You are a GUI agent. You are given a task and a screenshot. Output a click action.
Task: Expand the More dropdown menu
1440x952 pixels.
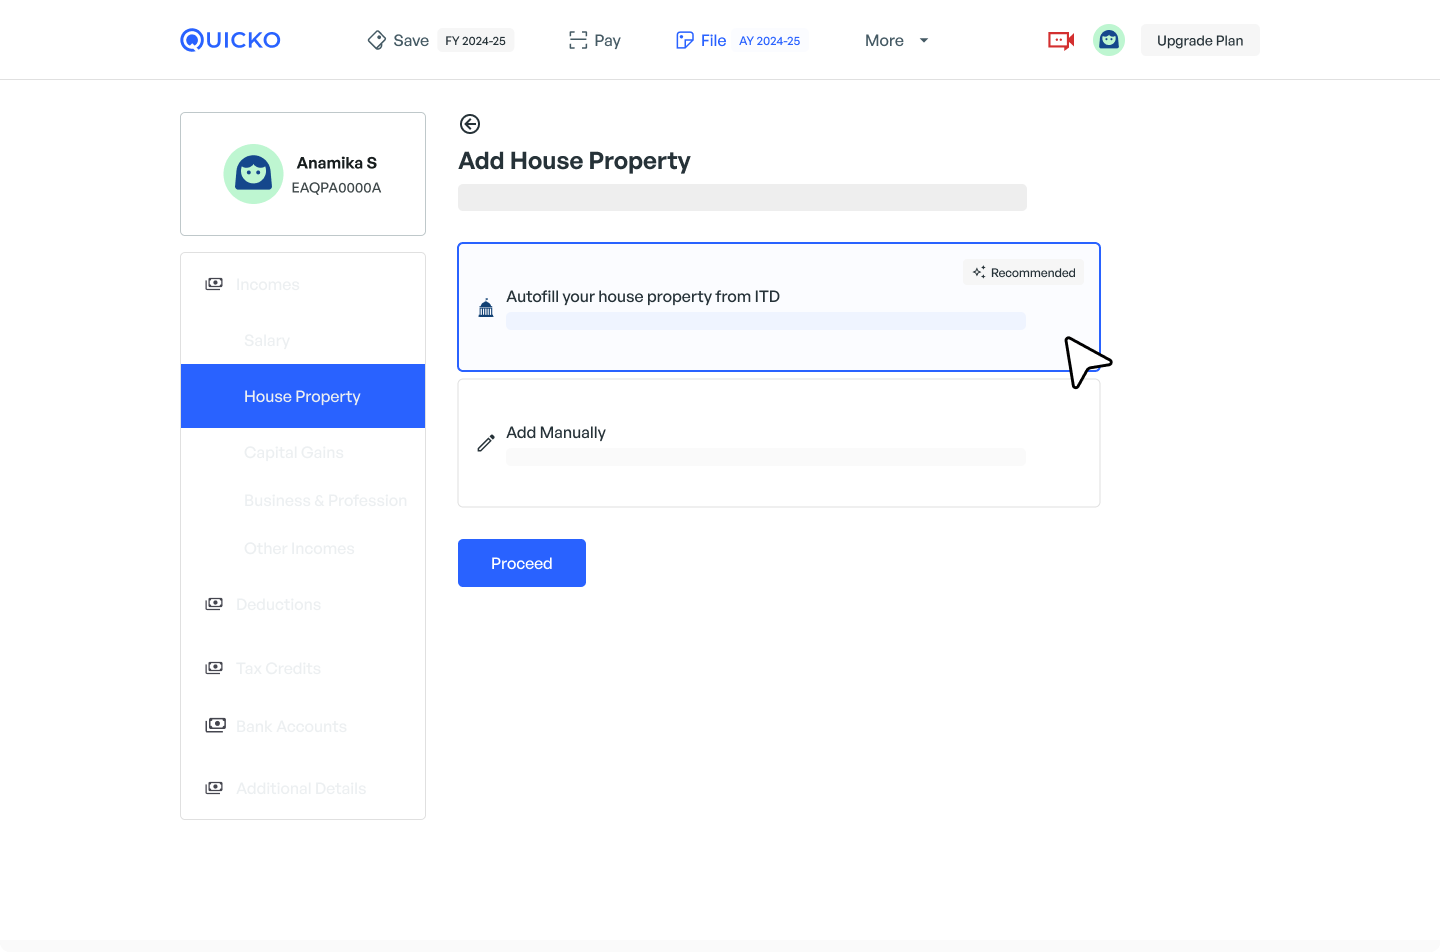896,40
